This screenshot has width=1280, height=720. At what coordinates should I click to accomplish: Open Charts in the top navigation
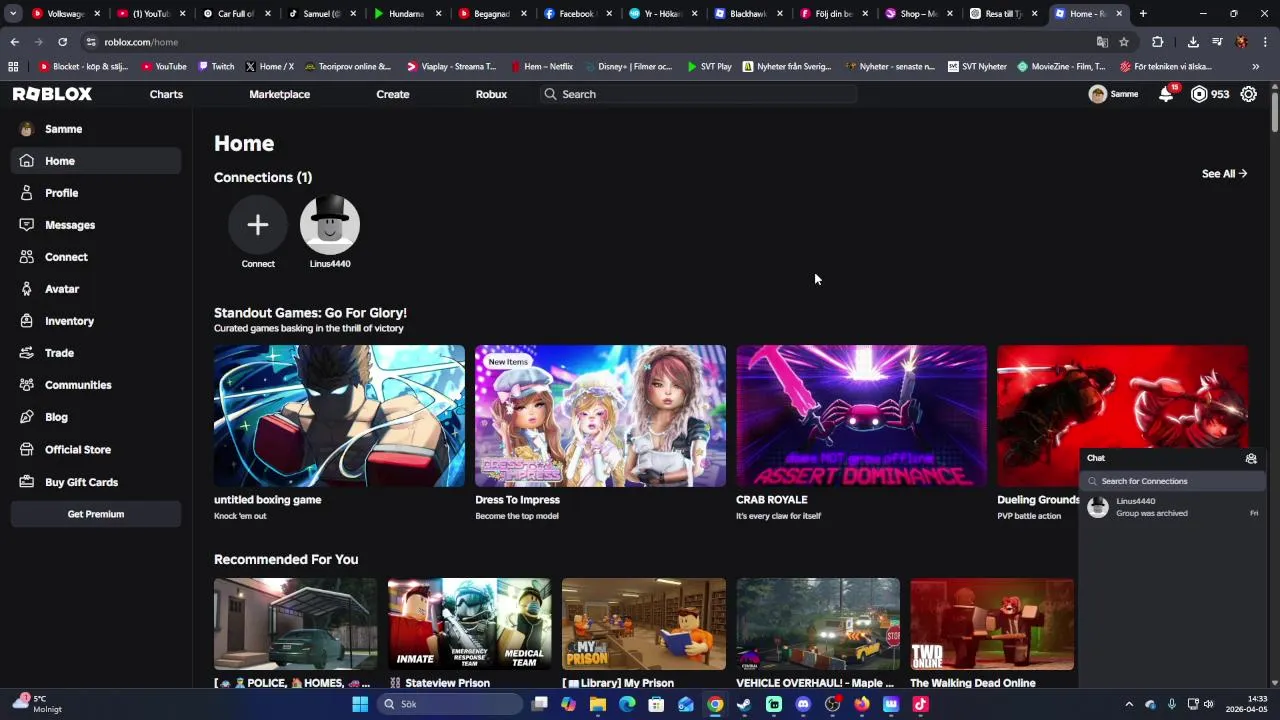coord(166,94)
